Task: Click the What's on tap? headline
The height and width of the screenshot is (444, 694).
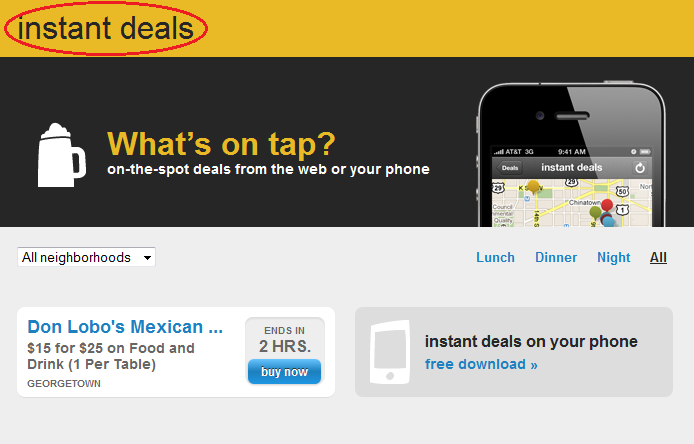Action: (221, 144)
